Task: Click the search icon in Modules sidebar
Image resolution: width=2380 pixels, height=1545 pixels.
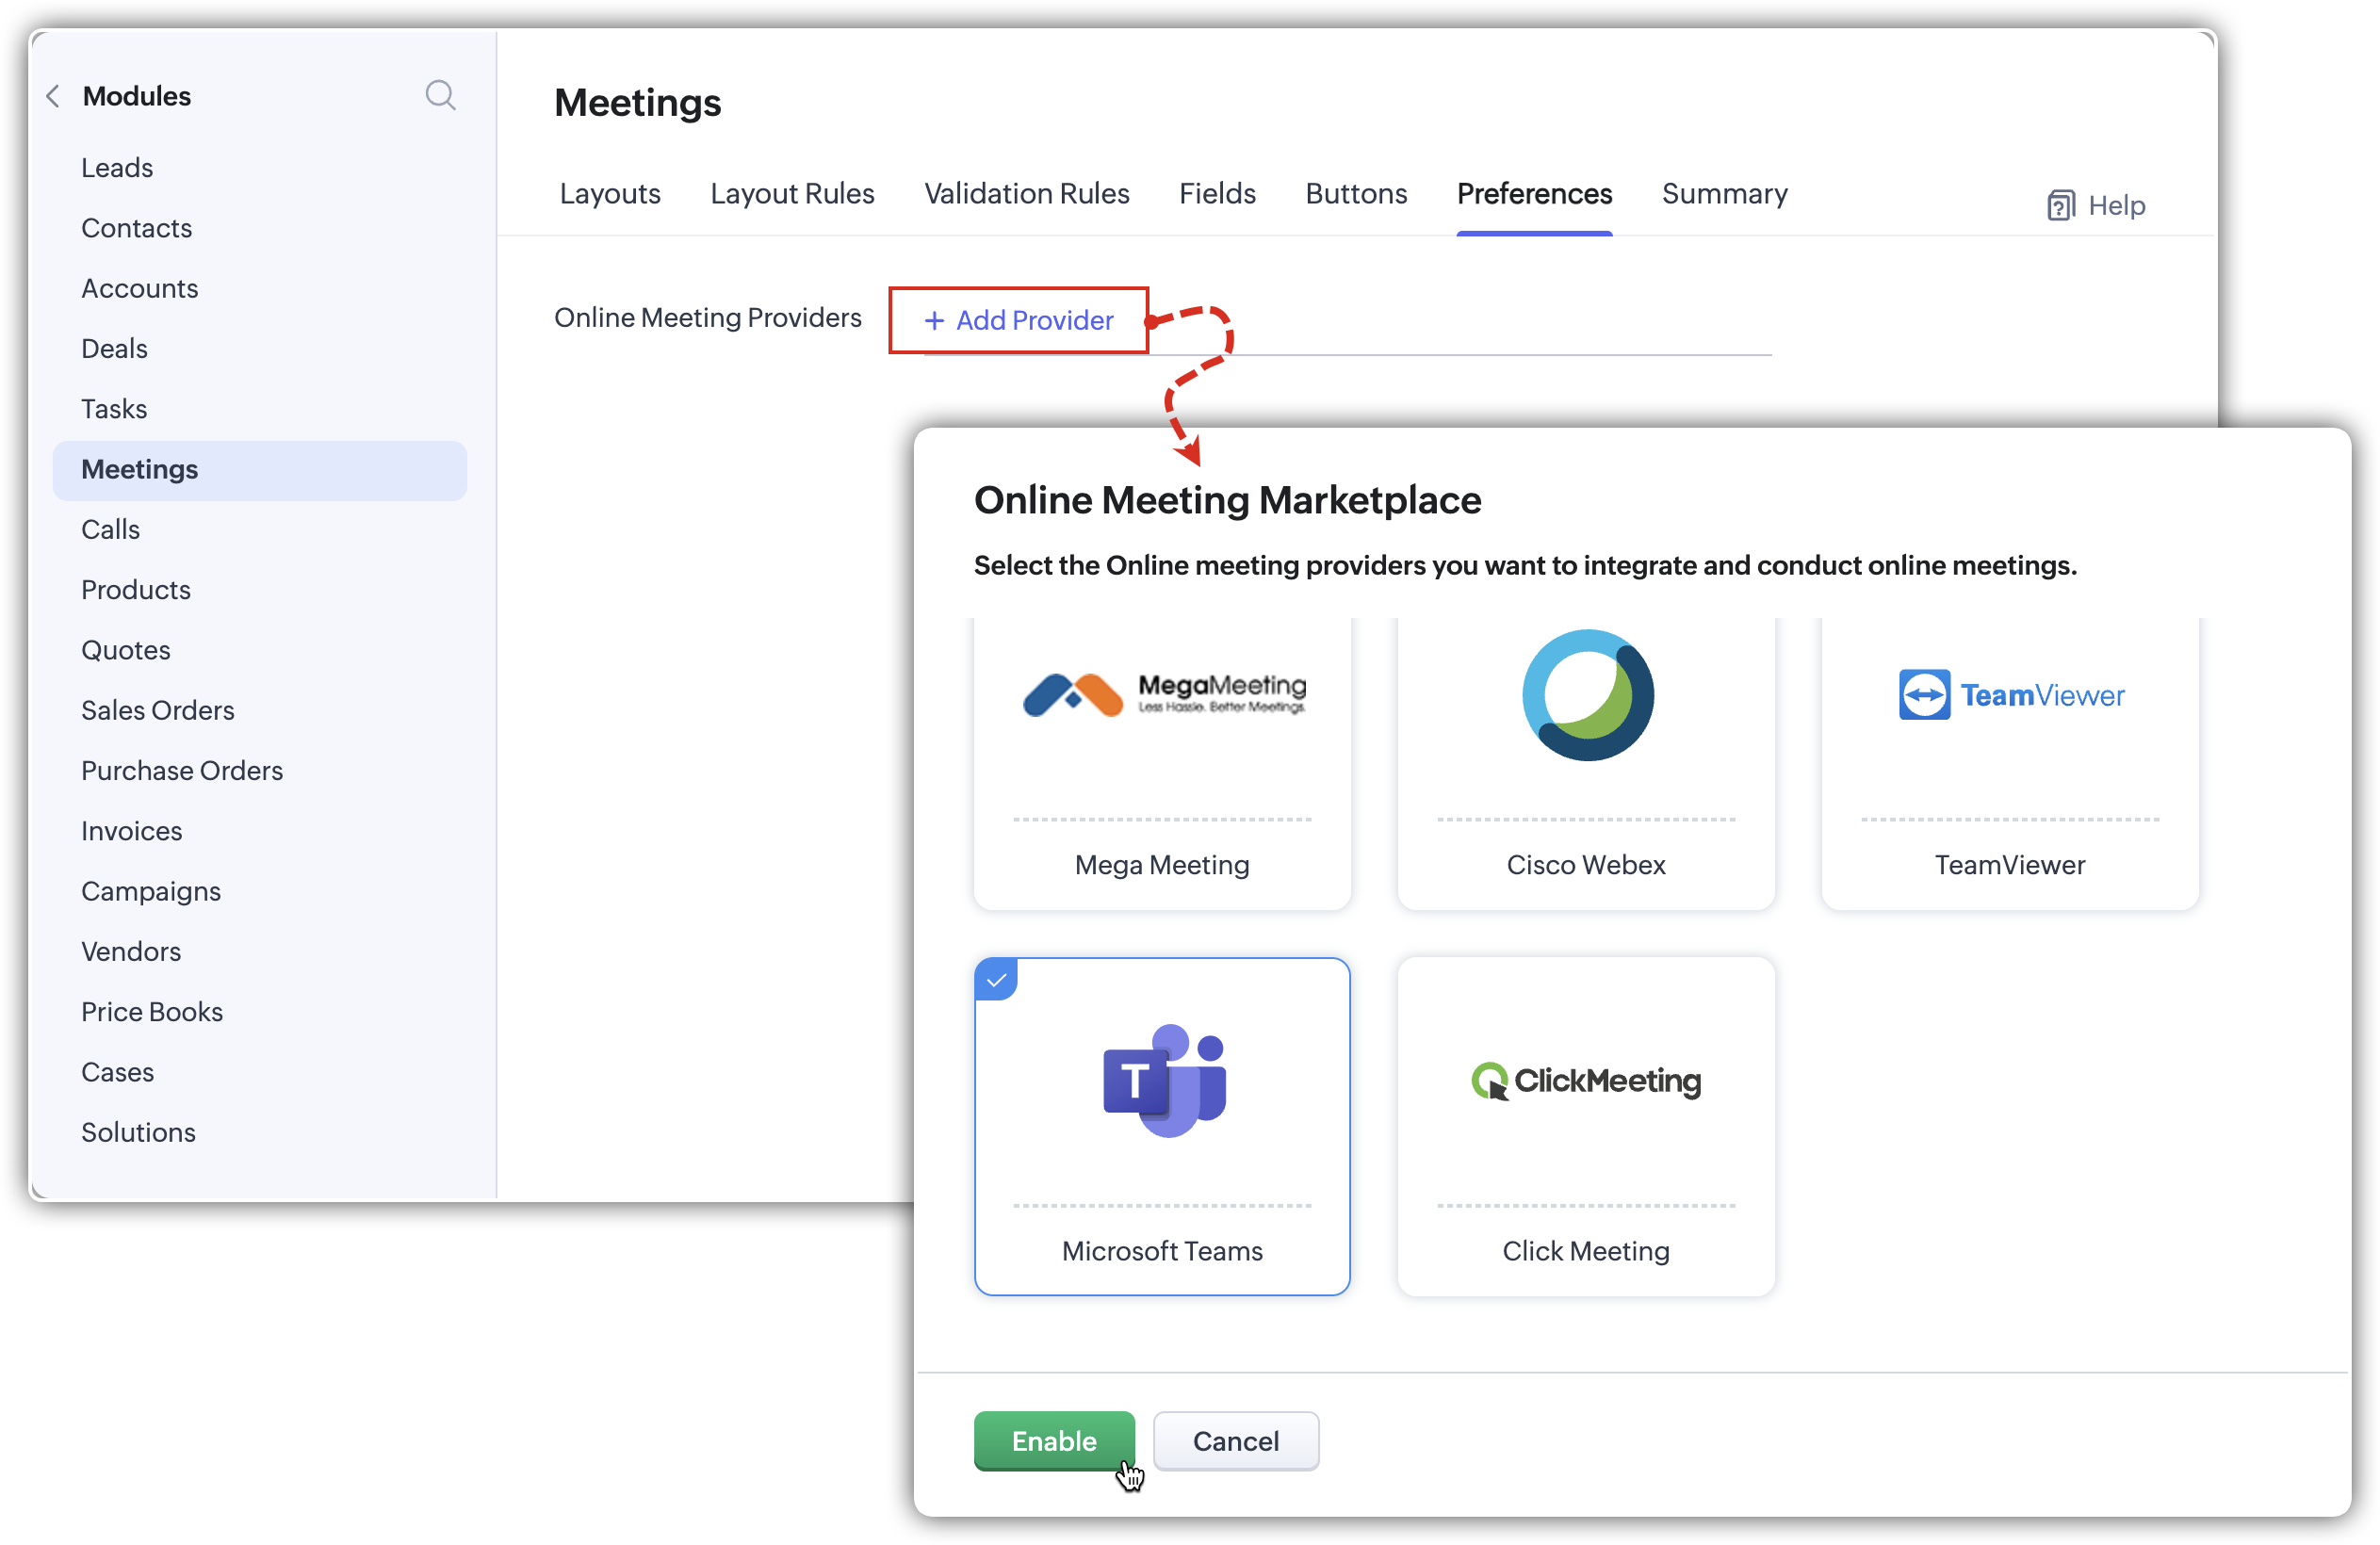Action: coord(440,95)
